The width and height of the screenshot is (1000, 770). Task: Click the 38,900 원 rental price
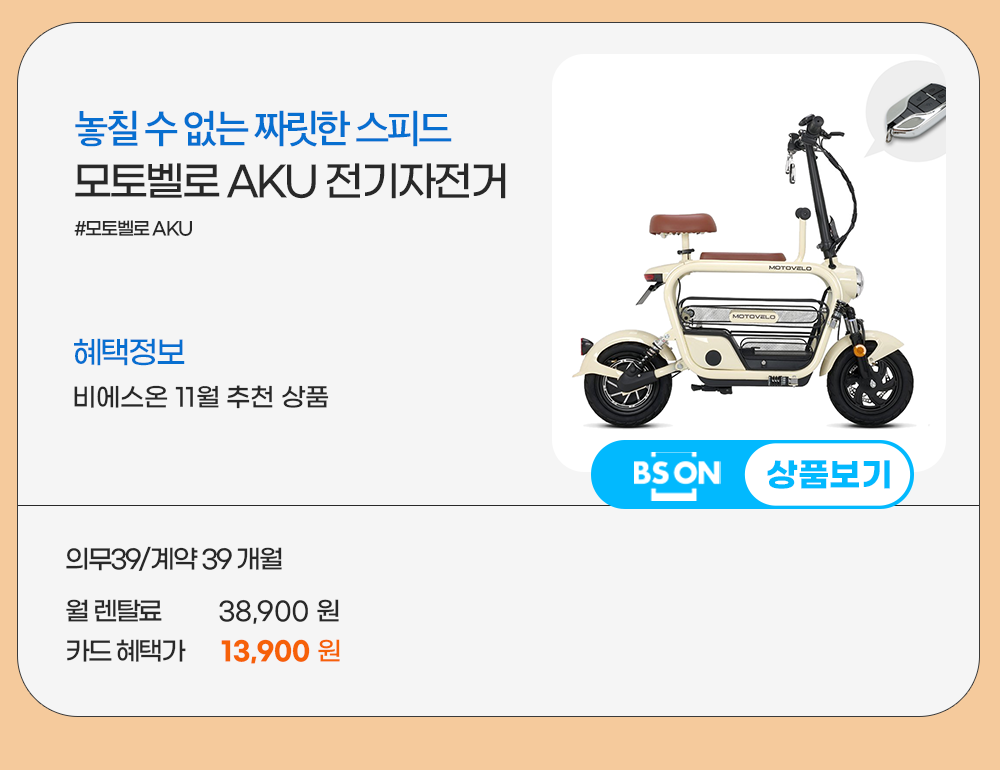[279, 611]
